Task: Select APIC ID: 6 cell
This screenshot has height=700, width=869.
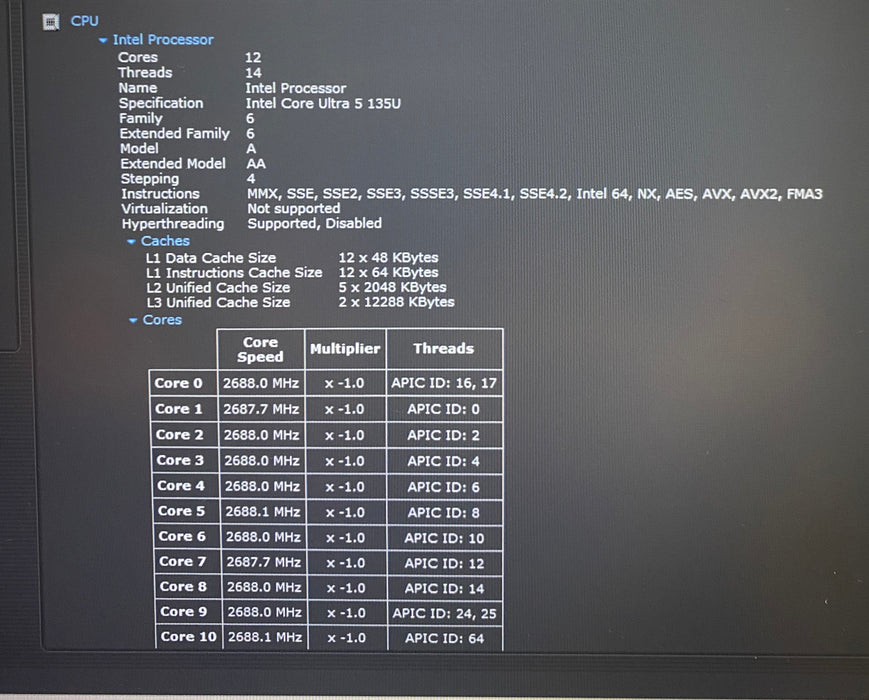Action: tap(444, 487)
